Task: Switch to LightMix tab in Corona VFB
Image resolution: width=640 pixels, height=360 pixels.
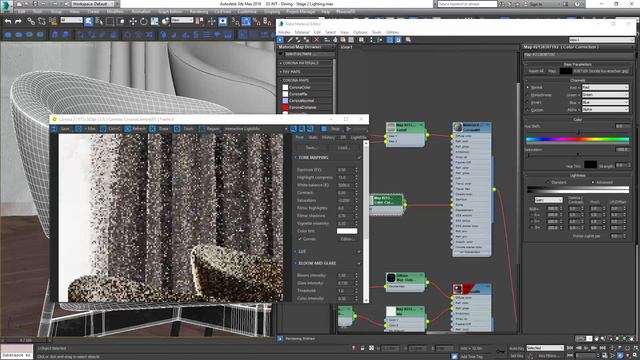Action: (x=358, y=138)
